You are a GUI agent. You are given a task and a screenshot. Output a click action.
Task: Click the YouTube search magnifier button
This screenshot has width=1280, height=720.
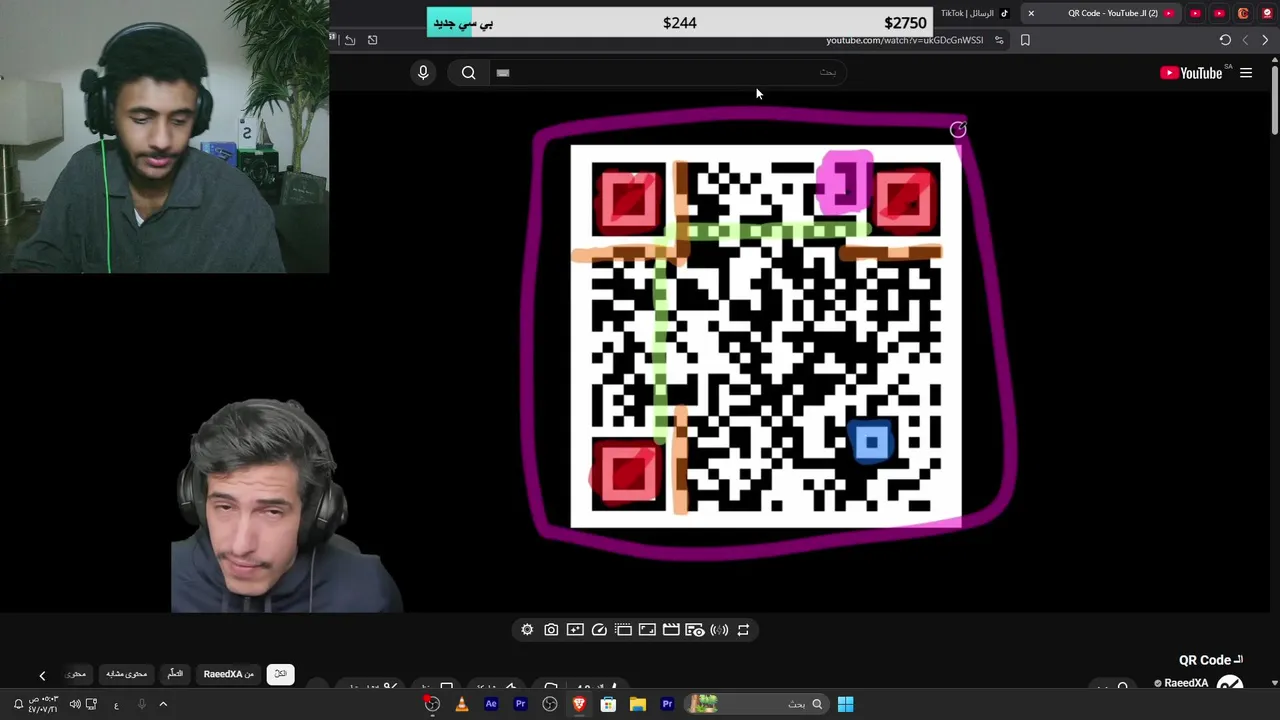click(468, 72)
